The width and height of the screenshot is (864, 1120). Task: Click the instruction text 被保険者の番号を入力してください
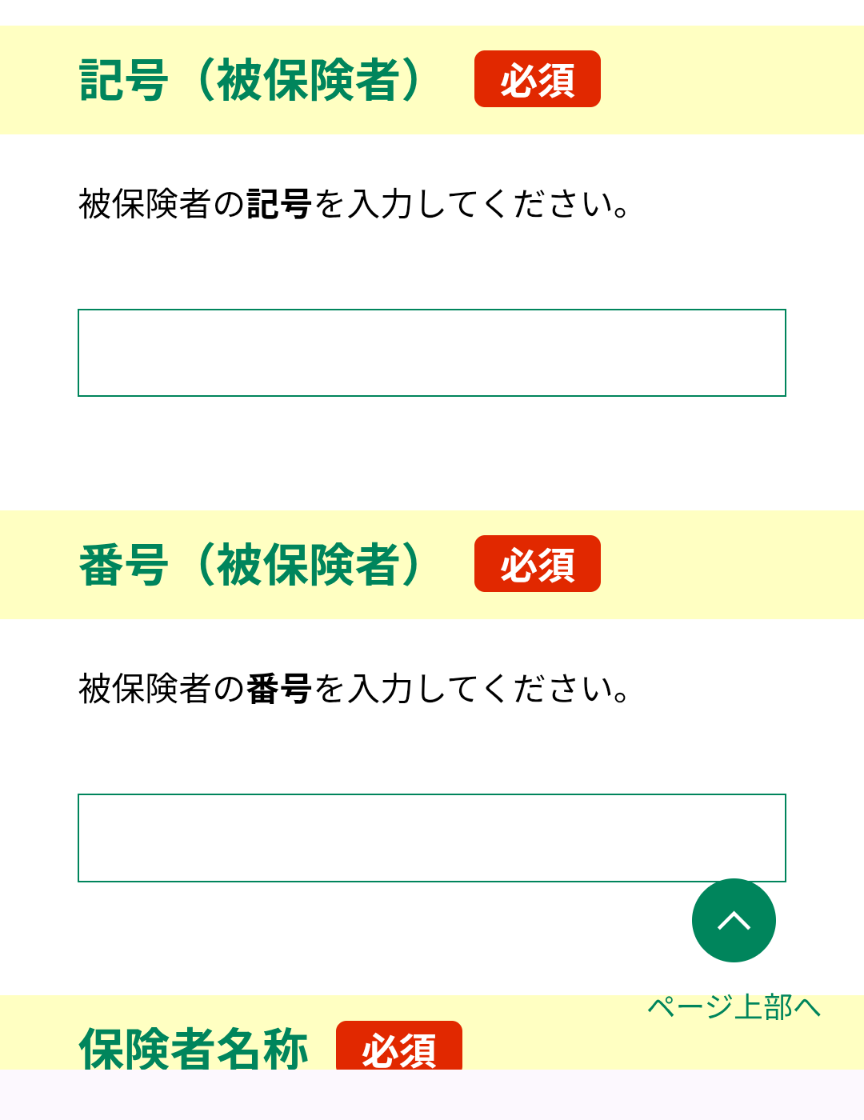point(355,689)
